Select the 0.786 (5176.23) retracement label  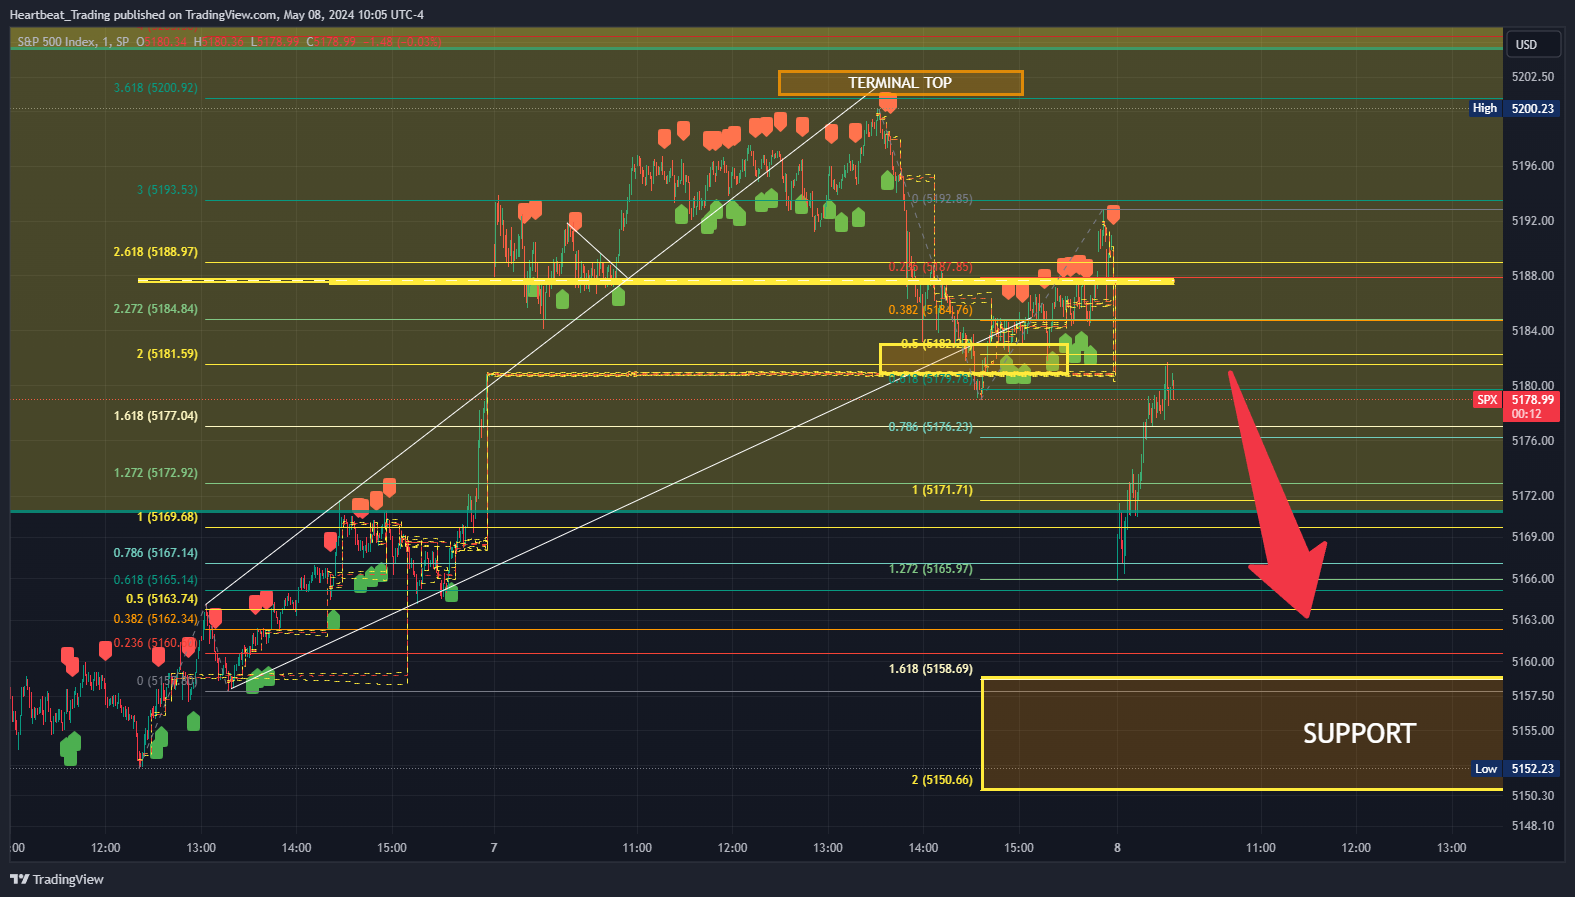tap(931, 427)
